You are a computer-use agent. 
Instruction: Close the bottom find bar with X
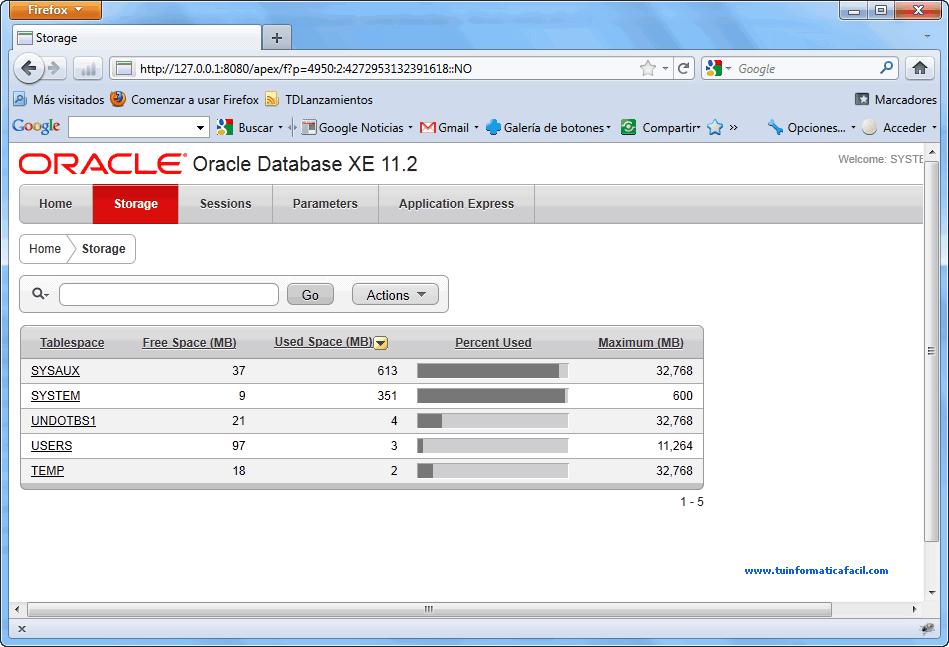click(x=22, y=629)
